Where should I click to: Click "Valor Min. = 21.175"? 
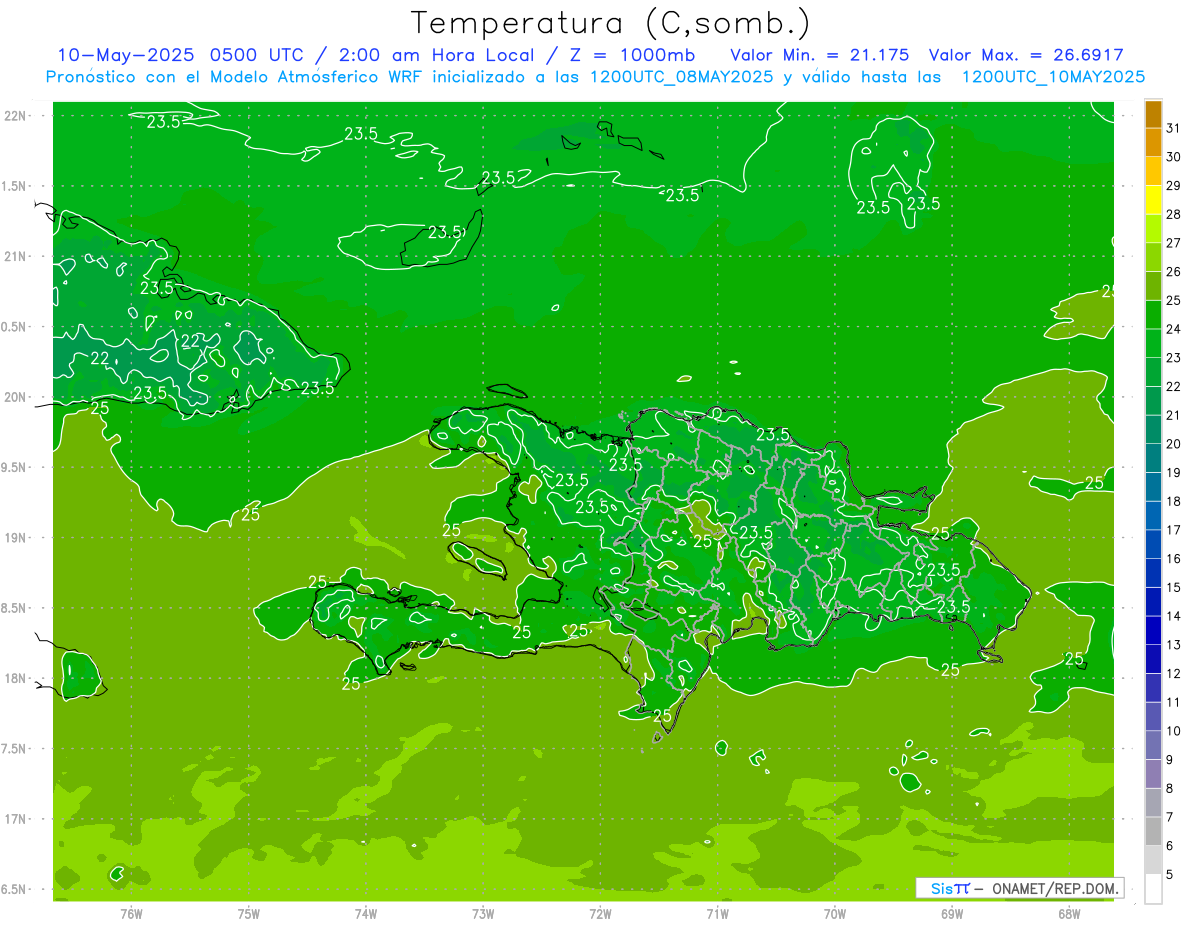[819, 55]
